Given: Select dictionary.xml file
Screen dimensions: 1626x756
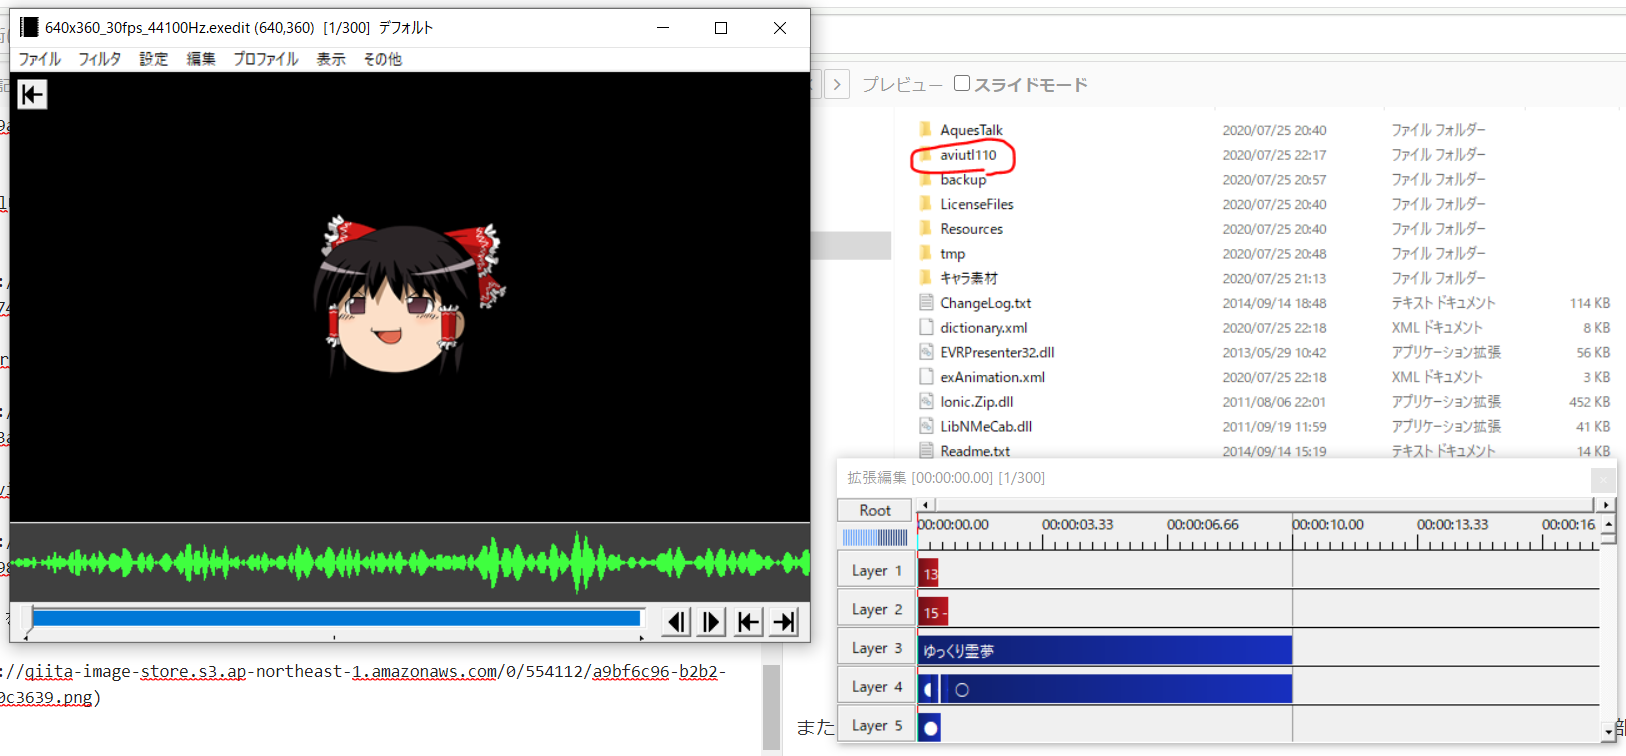Looking at the screenshot, I should pos(983,328).
